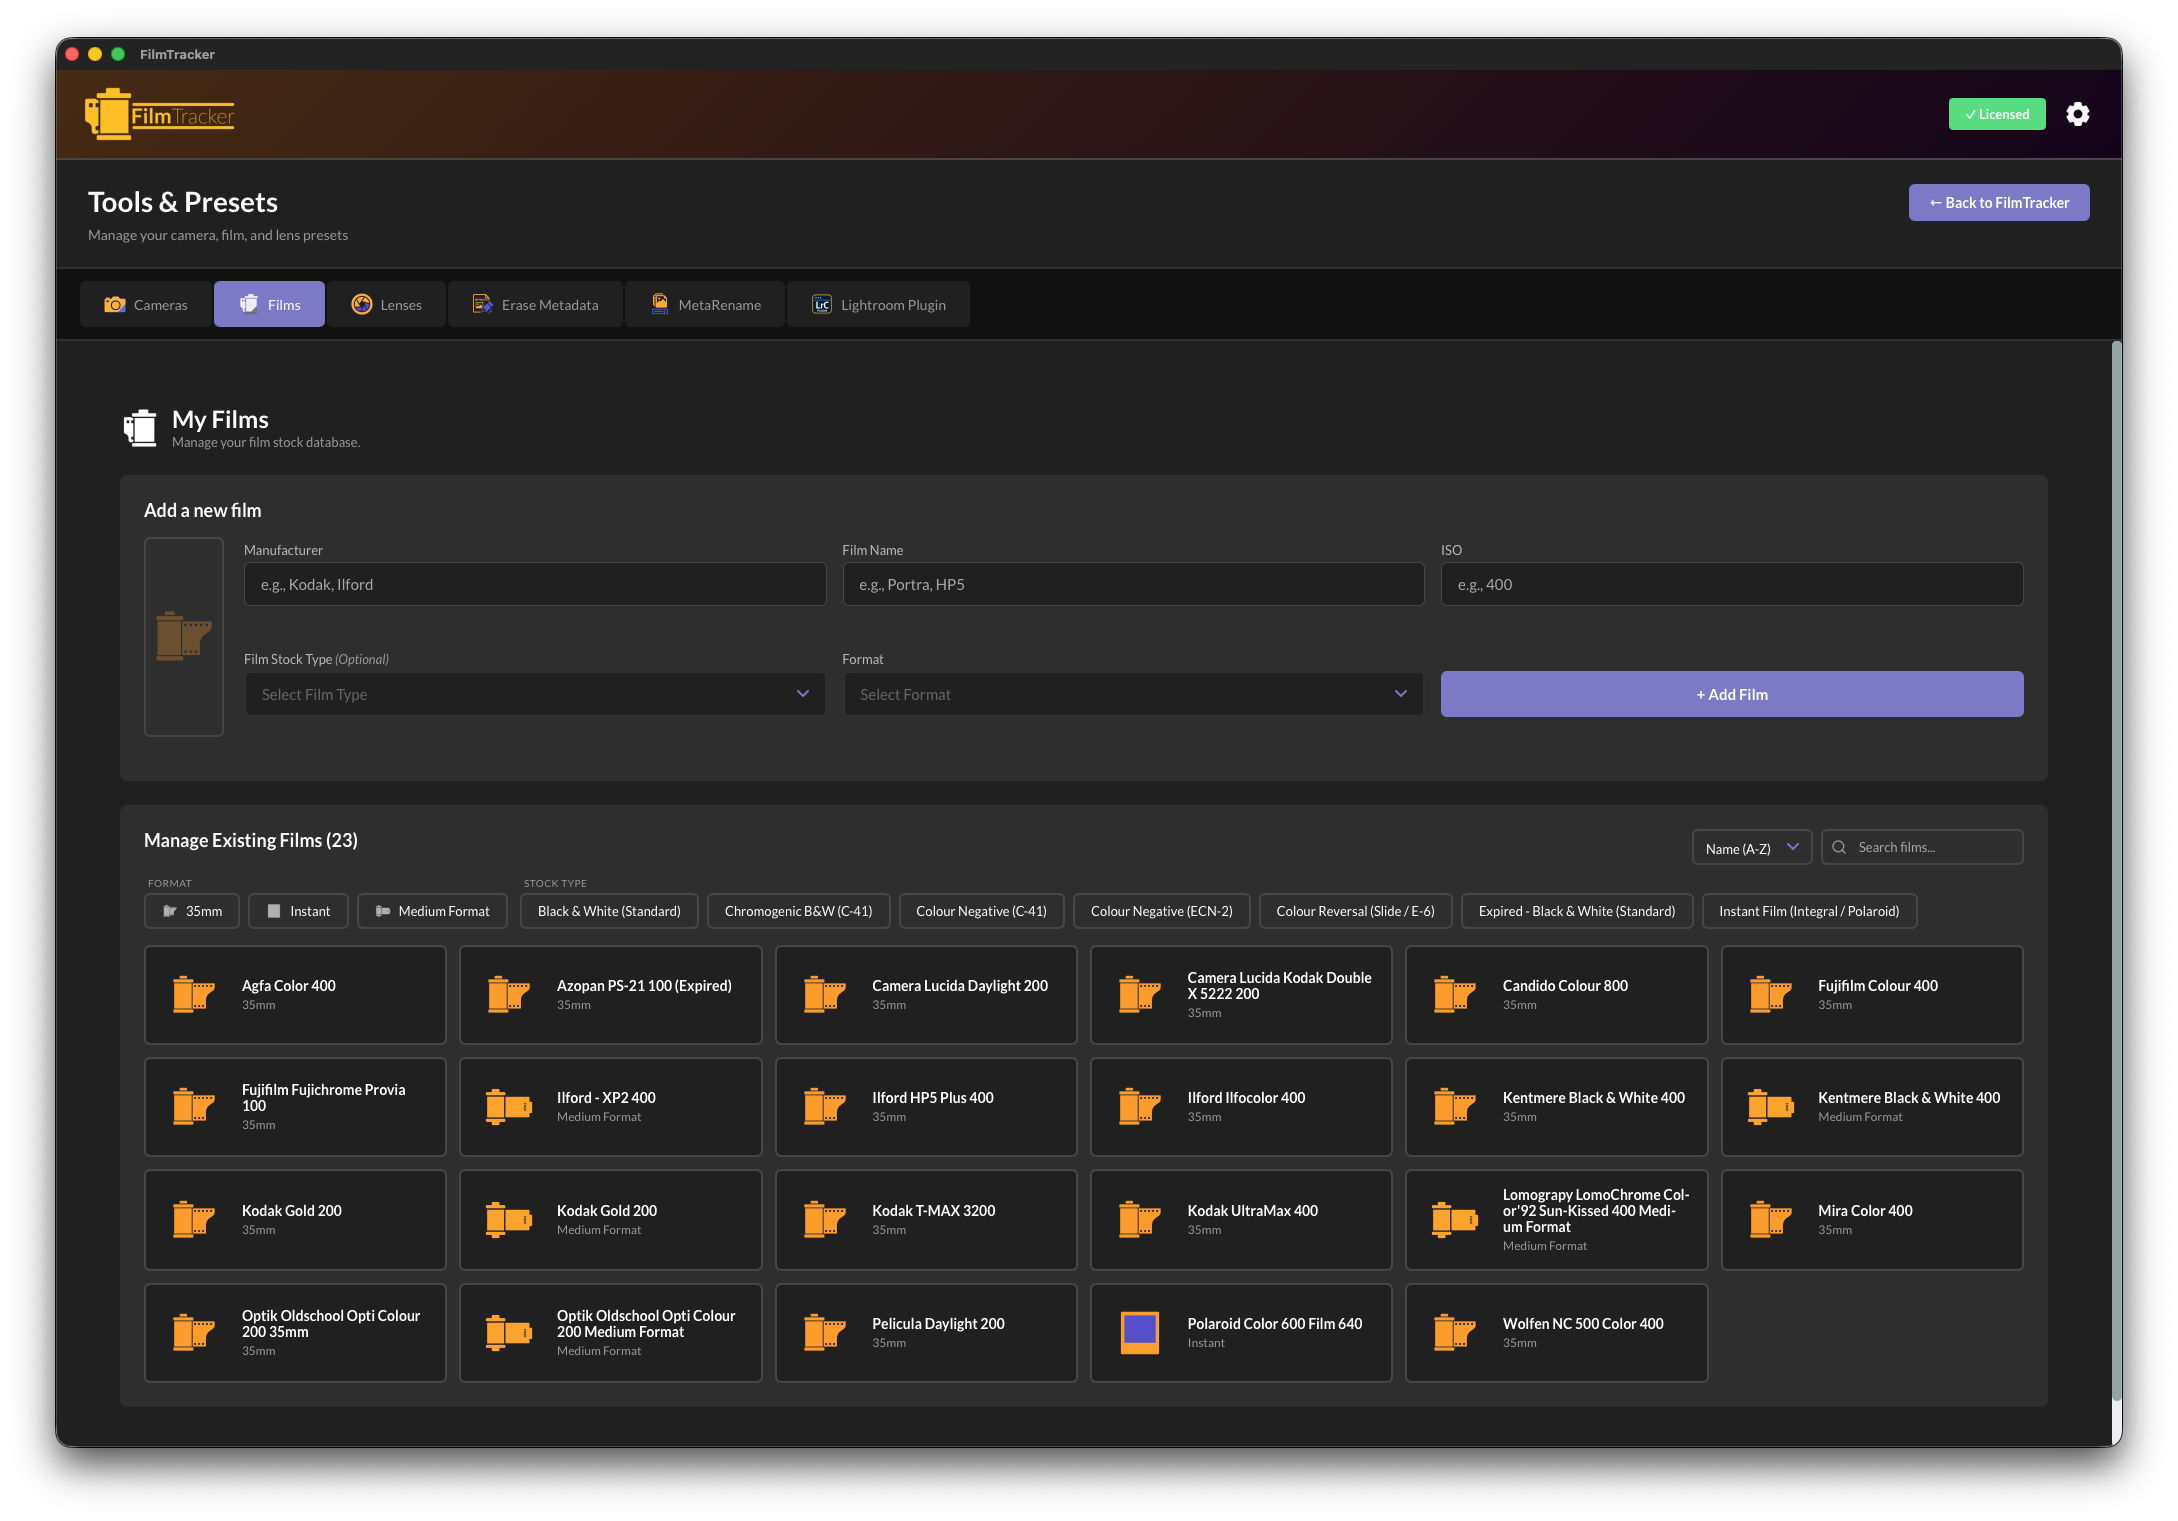Image resolution: width=2178 pixels, height=1521 pixels.
Task: Open the Select Film Type dropdown
Action: point(535,694)
